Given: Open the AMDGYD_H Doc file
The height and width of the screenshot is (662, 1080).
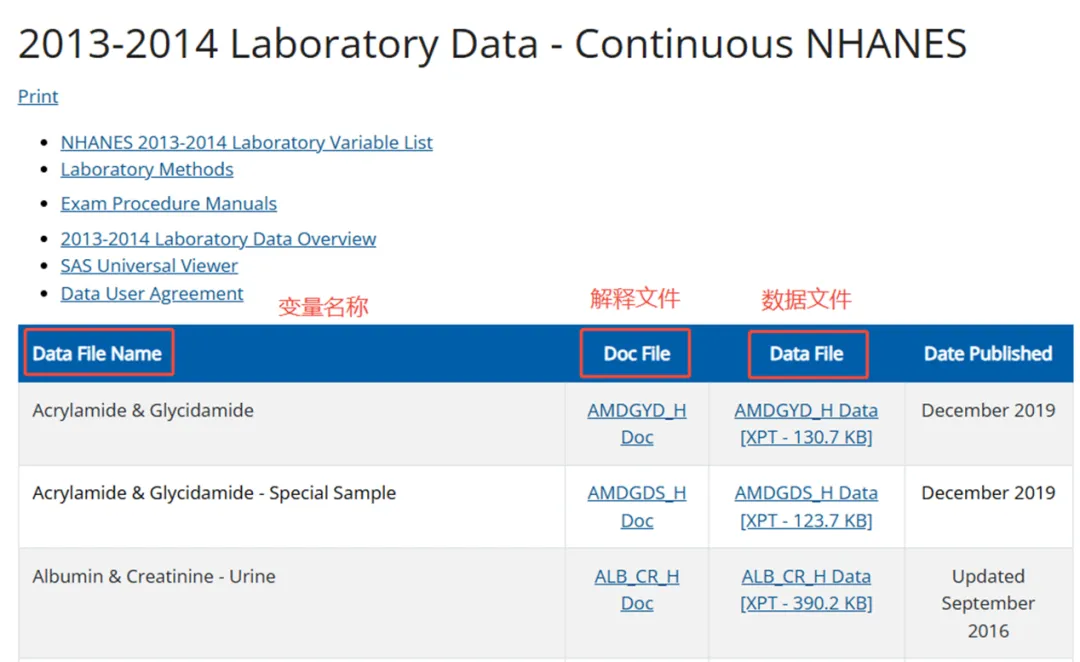Looking at the screenshot, I should pos(636,424).
